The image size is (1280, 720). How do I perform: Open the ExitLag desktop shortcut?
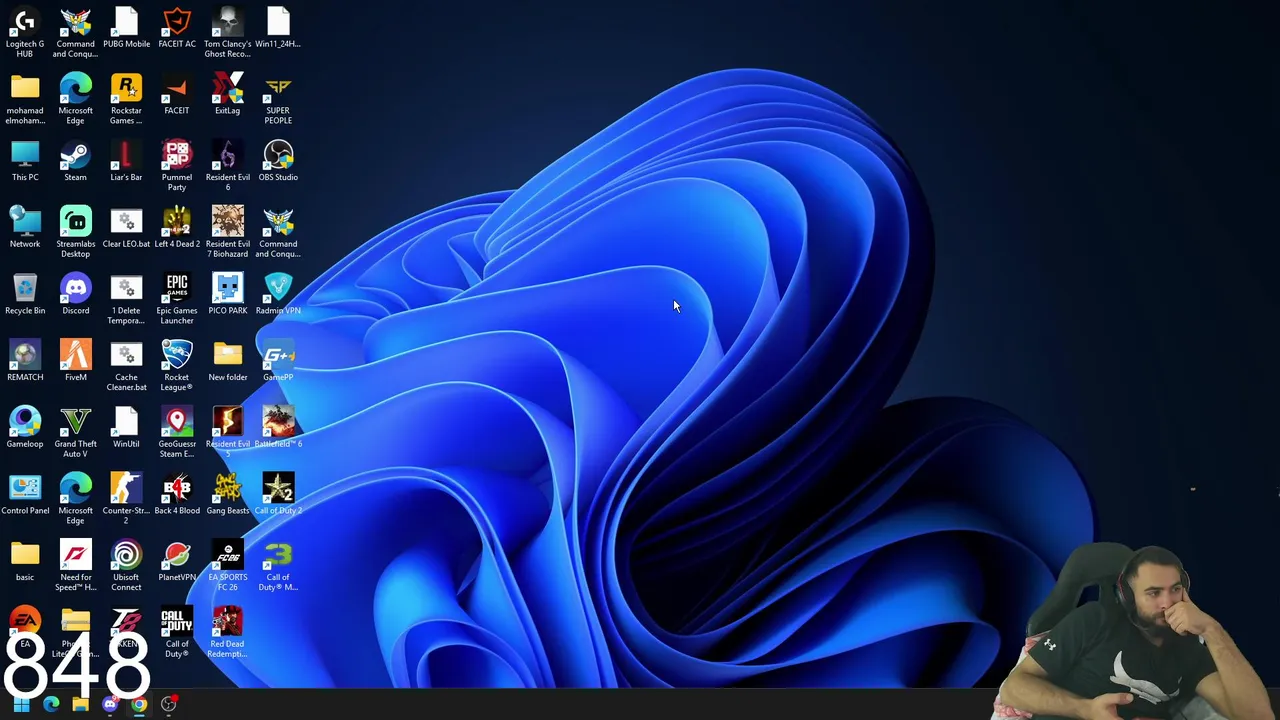(228, 94)
